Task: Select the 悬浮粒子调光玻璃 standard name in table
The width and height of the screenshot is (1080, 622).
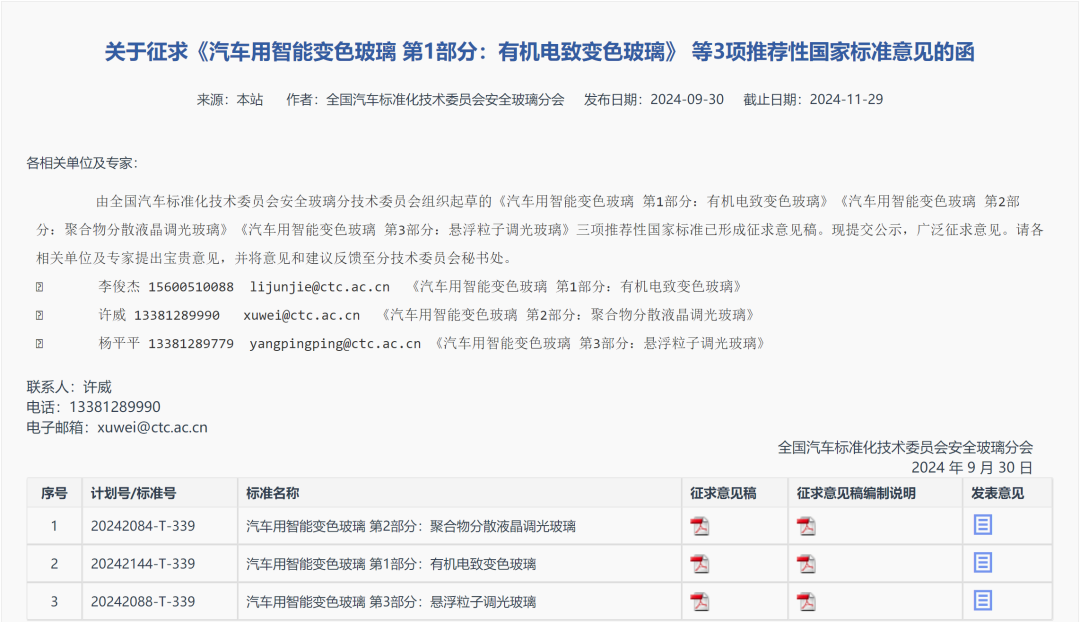Action: 391,601
